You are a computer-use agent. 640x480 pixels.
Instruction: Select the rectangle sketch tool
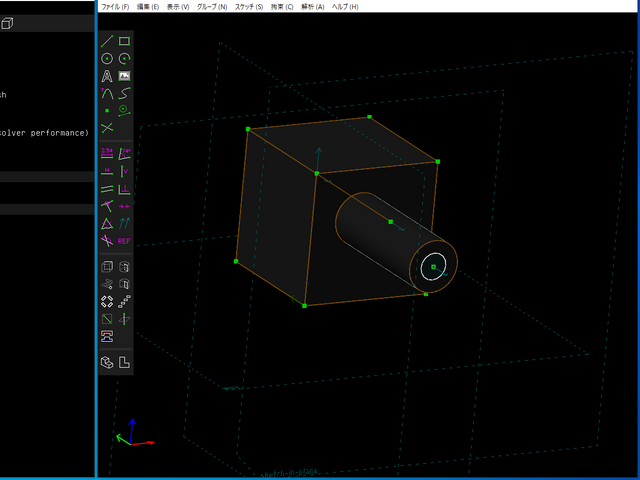tap(124, 42)
